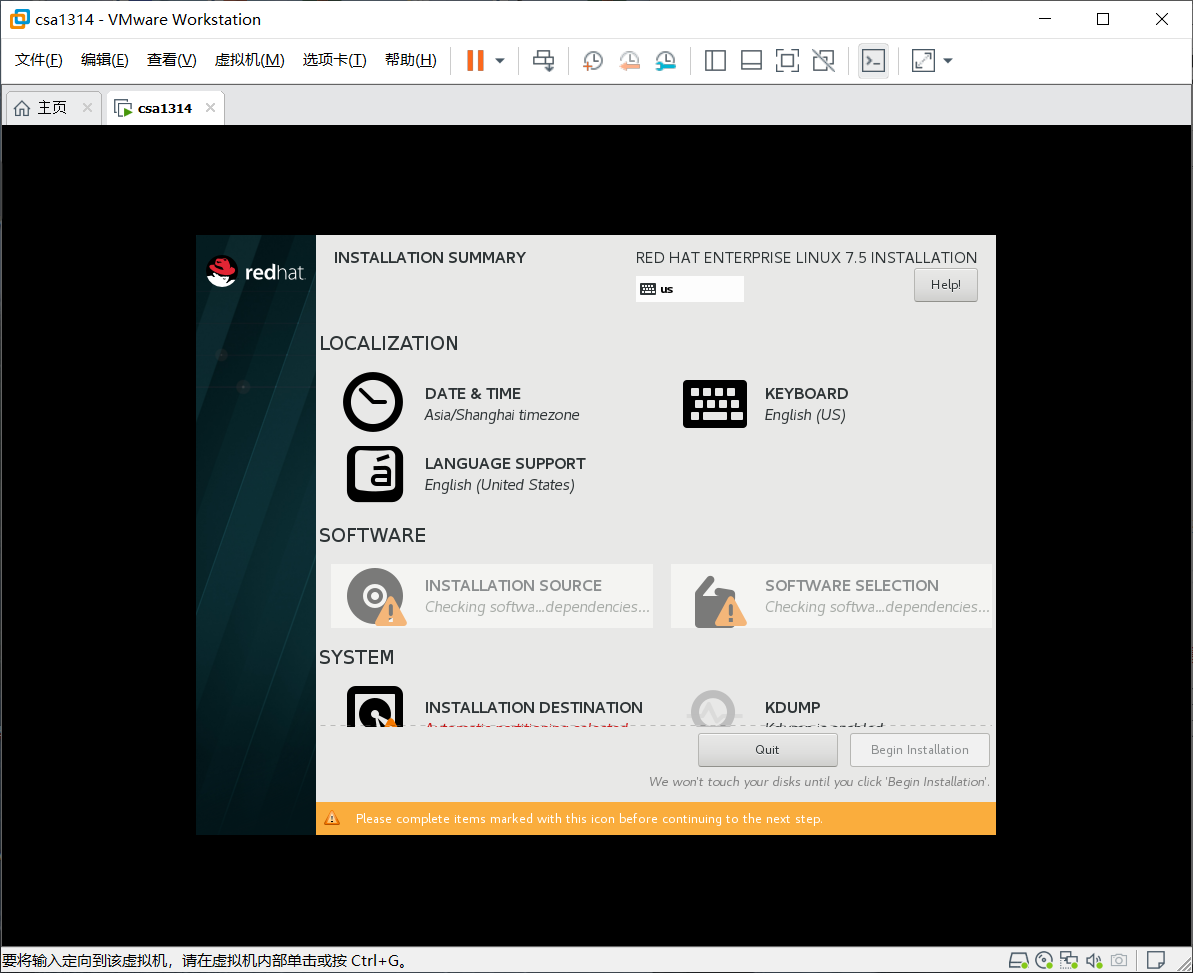Click the DATE & TIME label
This screenshot has width=1193, height=973.
click(x=472, y=393)
